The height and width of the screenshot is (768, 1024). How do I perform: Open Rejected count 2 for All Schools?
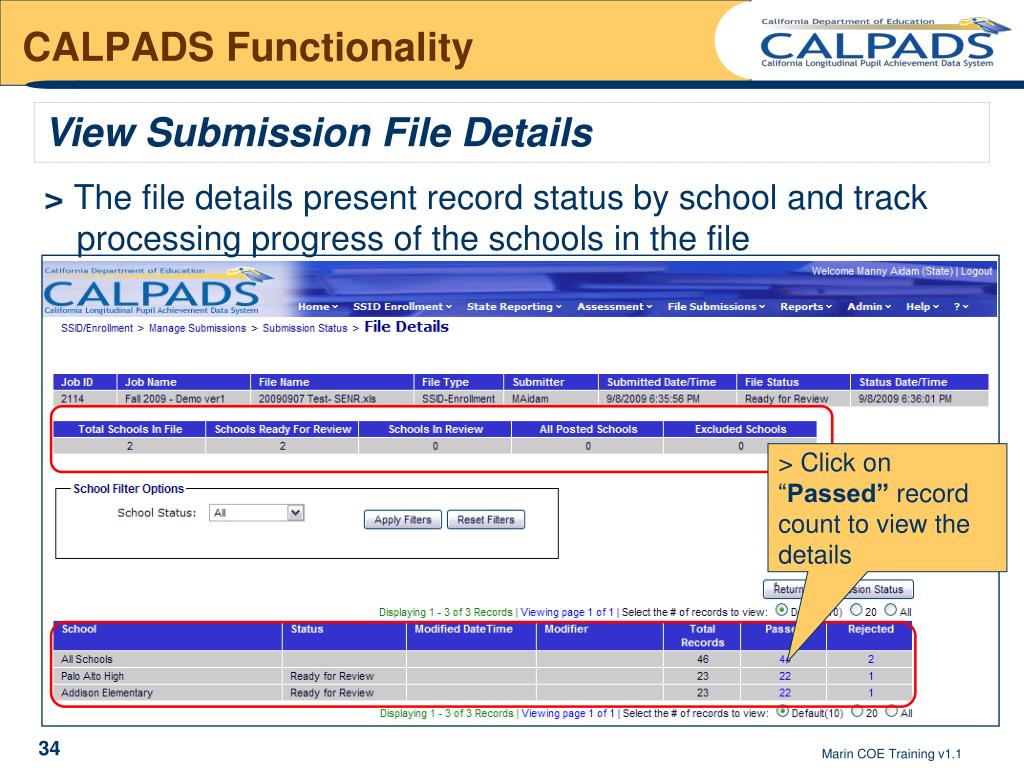871,660
